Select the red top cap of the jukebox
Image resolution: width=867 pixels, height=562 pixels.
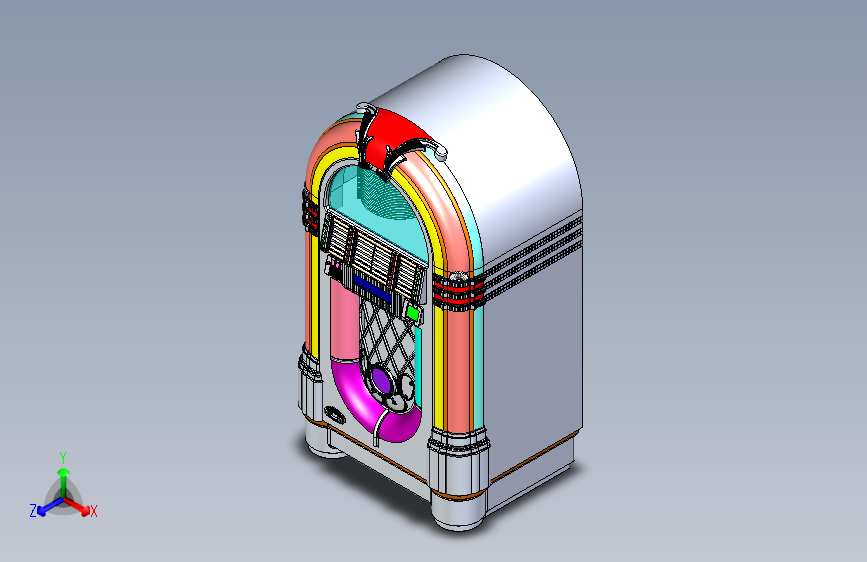coord(392,137)
